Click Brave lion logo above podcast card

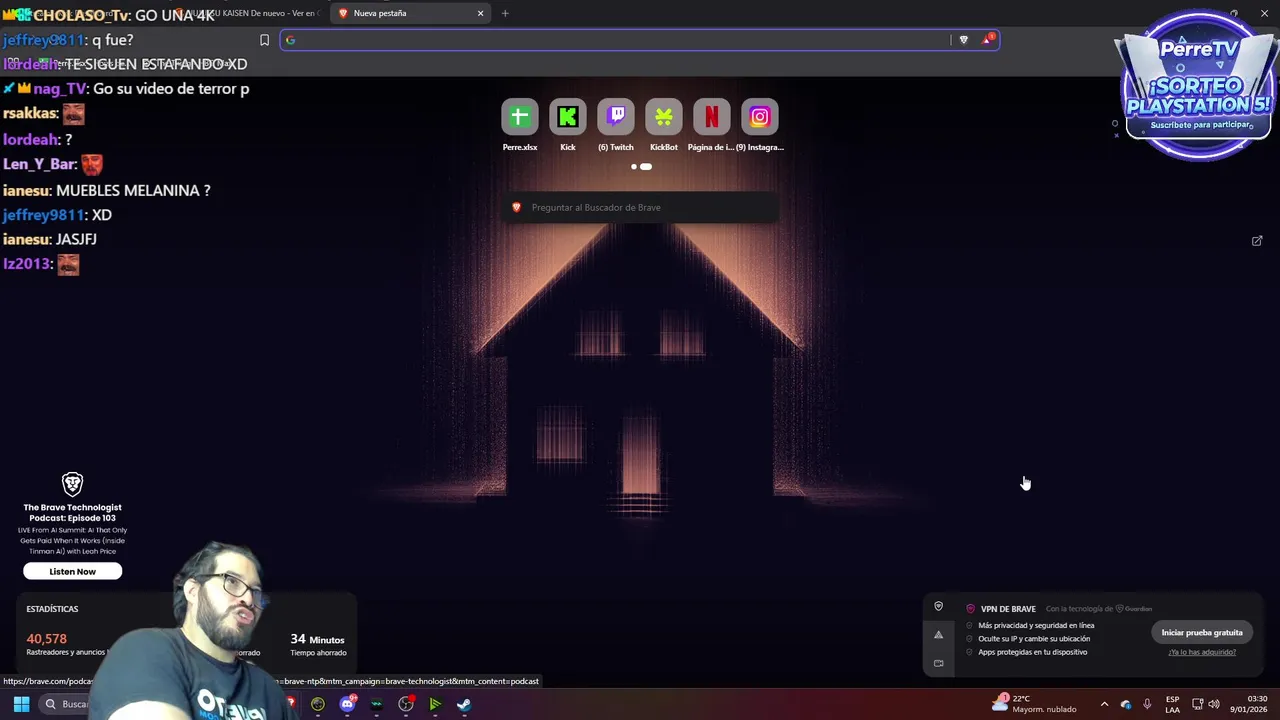73,485
